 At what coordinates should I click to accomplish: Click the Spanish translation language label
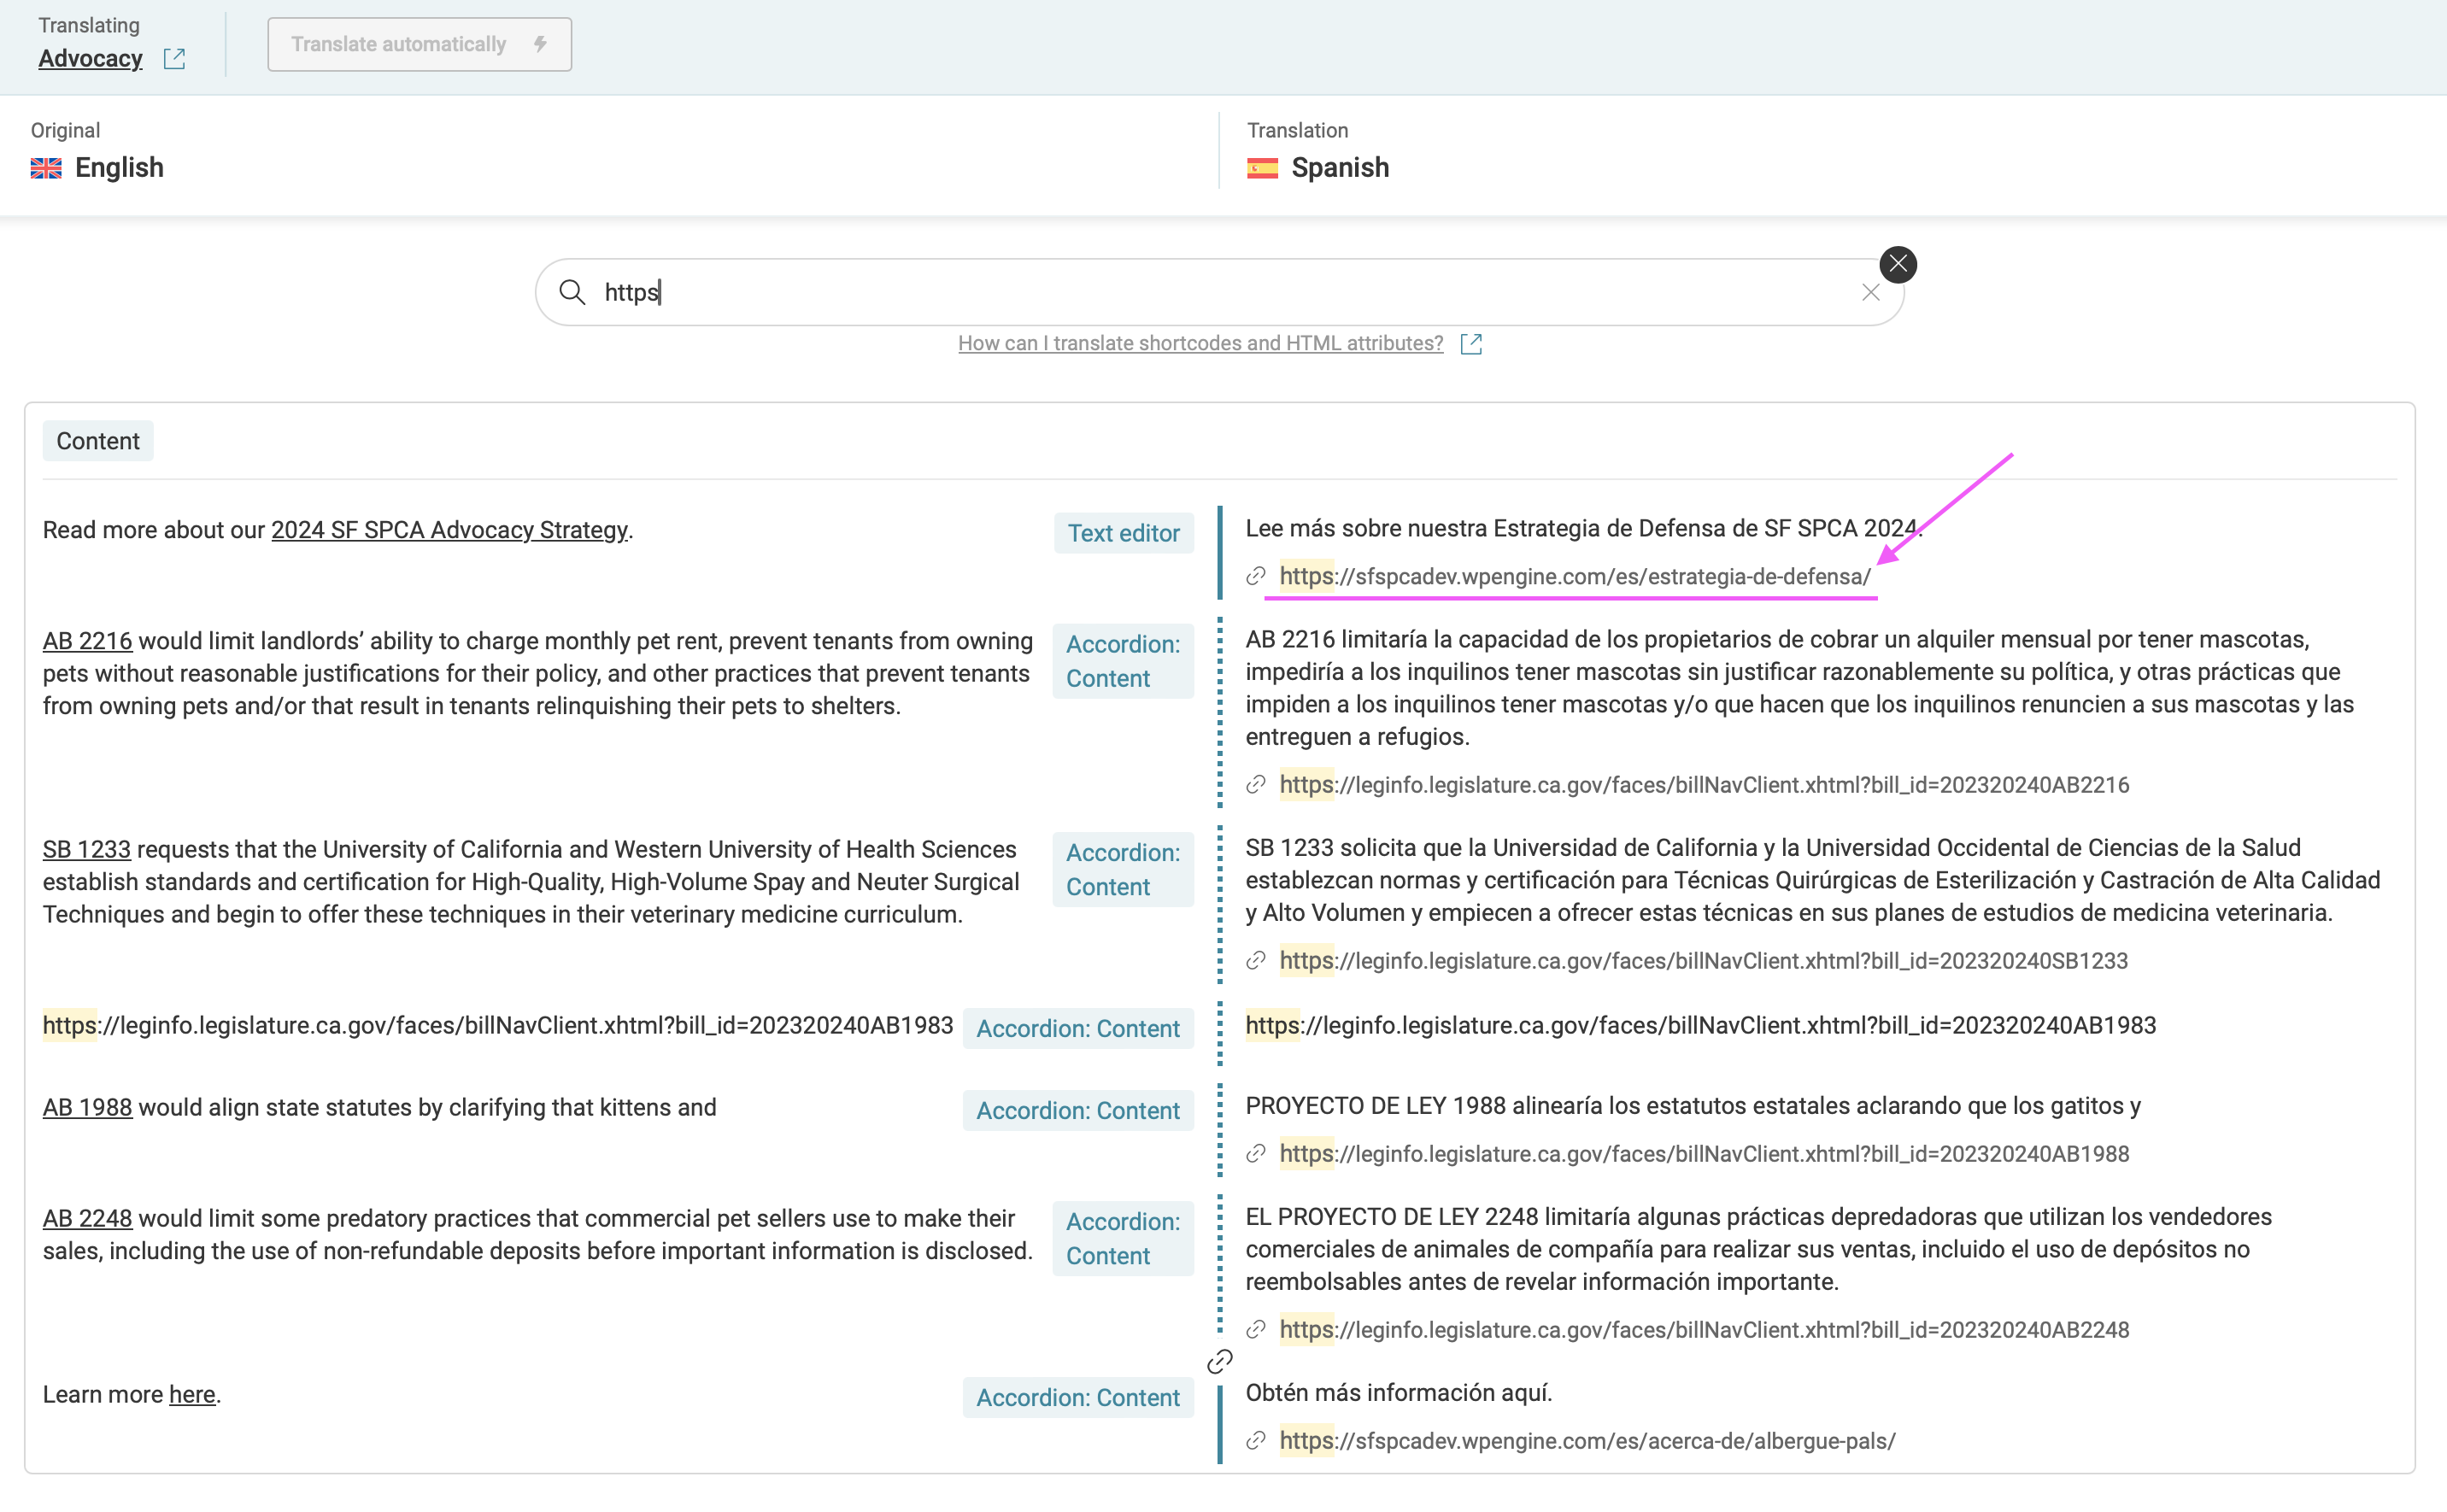click(1340, 168)
